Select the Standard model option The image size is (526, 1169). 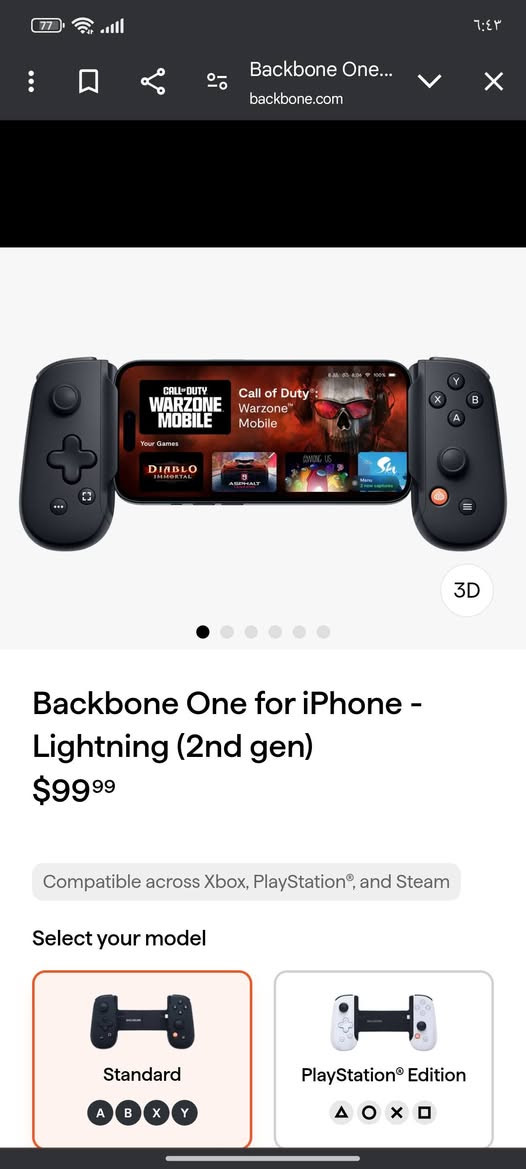[142, 1059]
